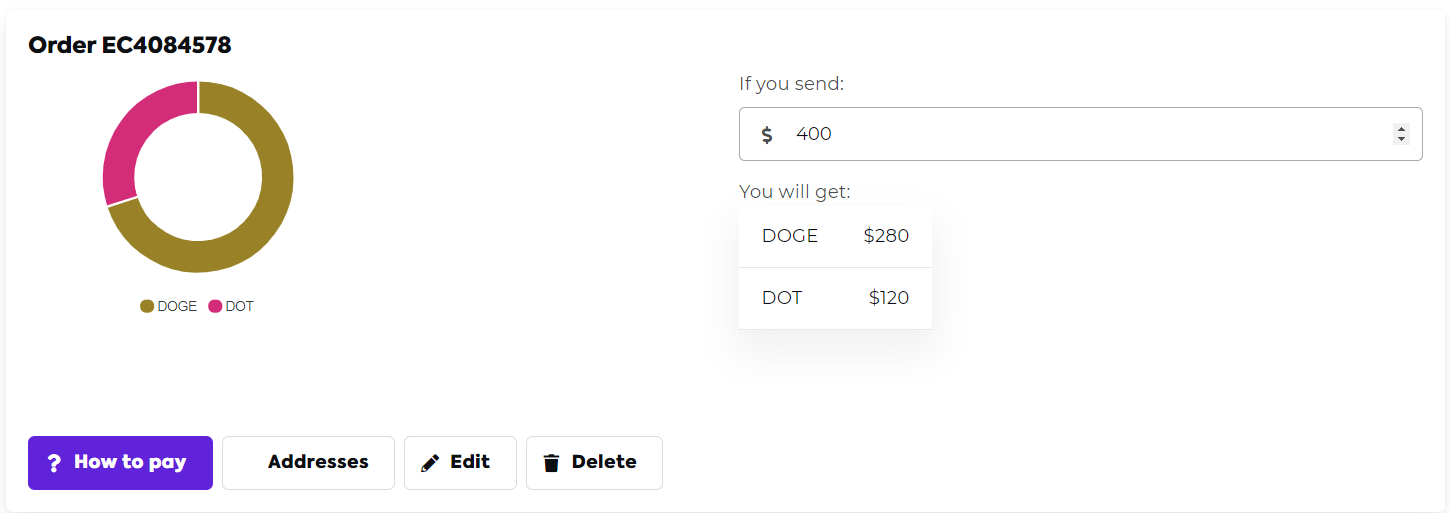
Task: Click the trash can icon beside Delete
Action: (551, 463)
